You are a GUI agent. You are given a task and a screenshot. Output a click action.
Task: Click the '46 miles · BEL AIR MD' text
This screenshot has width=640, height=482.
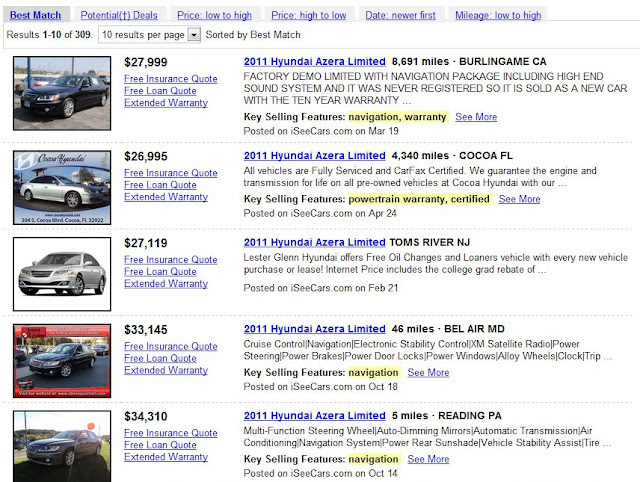[x=448, y=329]
